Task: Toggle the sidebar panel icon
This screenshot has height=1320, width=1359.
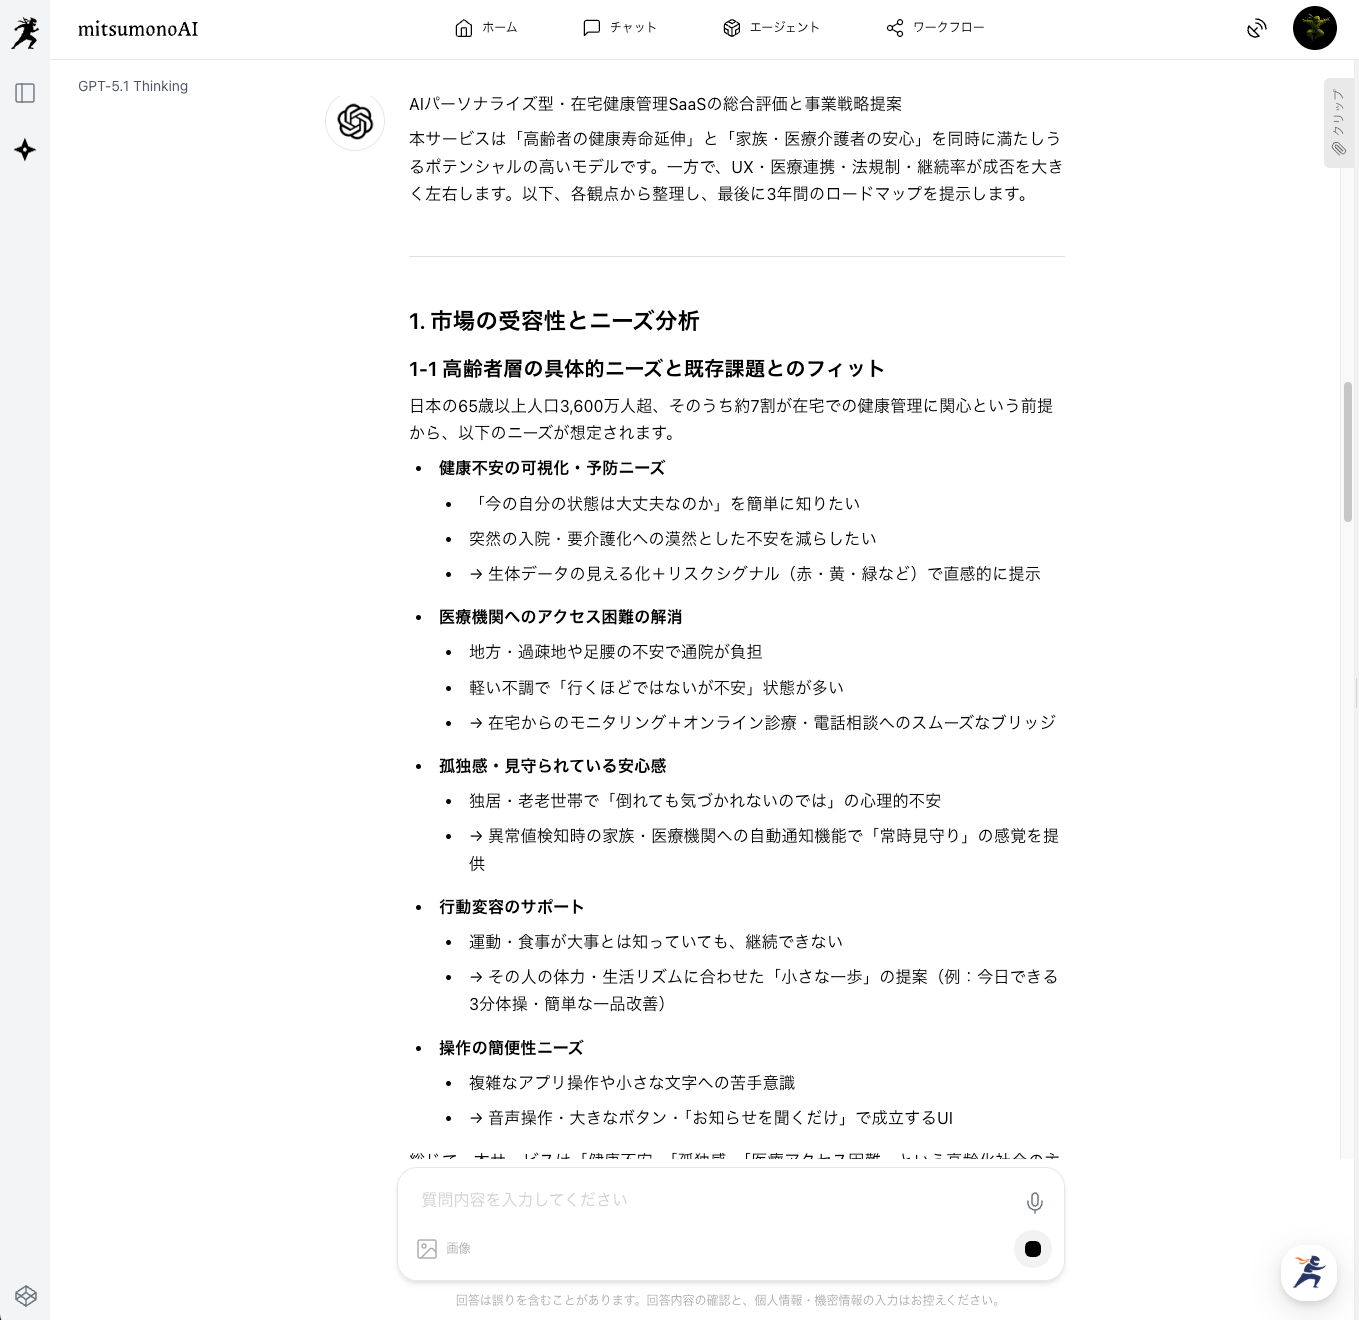Action: coord(25,93)
